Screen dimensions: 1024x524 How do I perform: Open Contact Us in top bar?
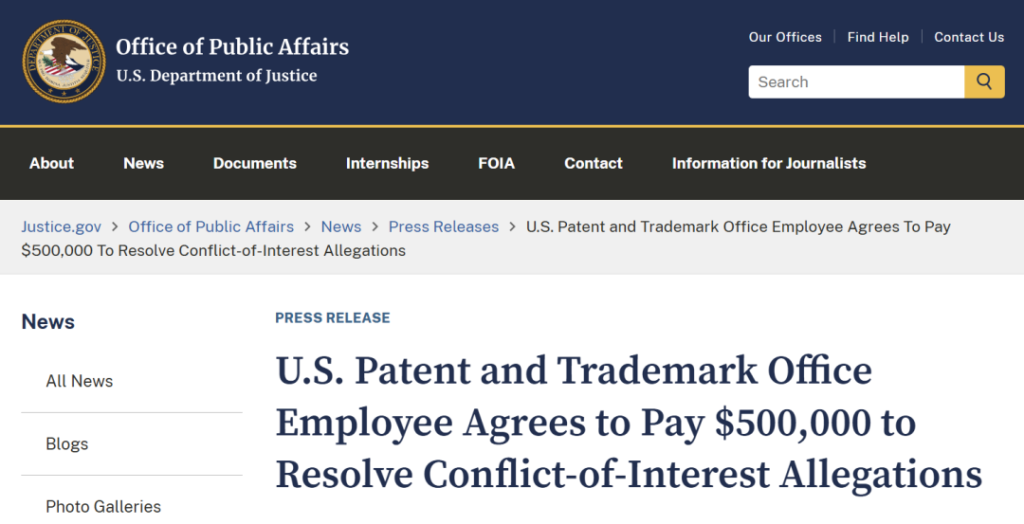pyautogui.click(x=969, y=37)
